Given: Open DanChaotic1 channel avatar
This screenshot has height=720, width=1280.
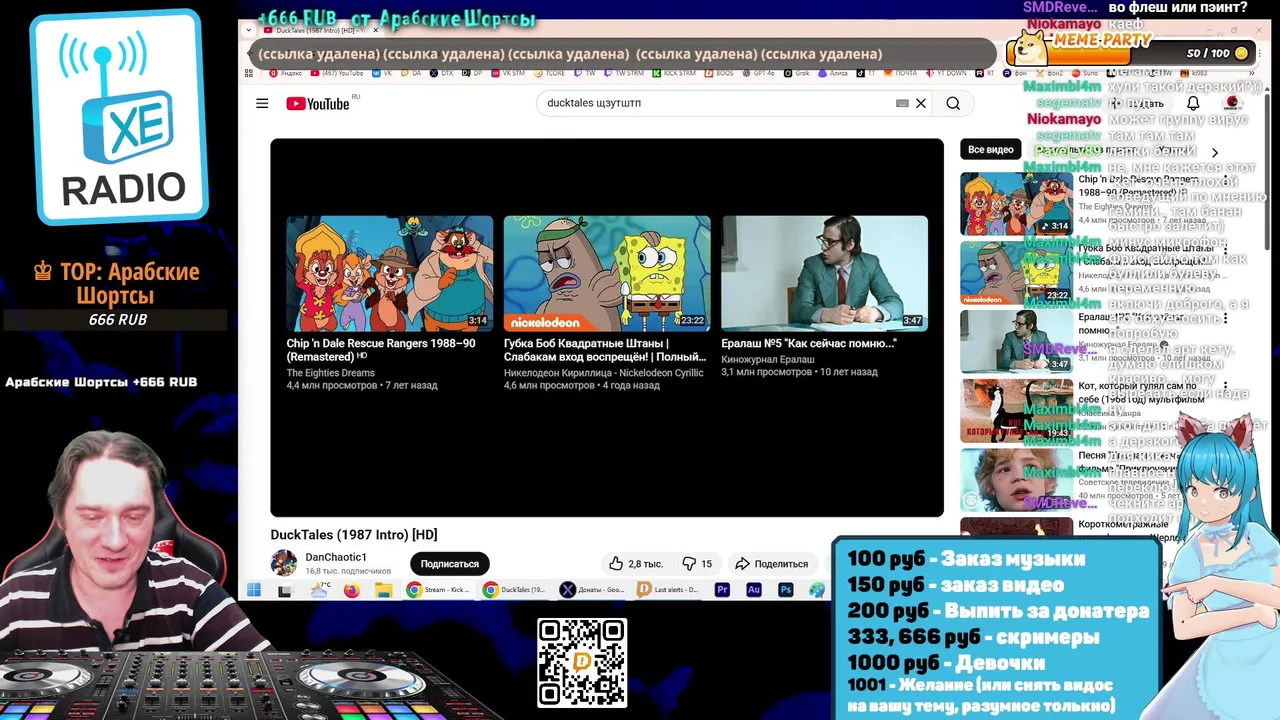Looking at the screenshot, I should pos(284,563).
